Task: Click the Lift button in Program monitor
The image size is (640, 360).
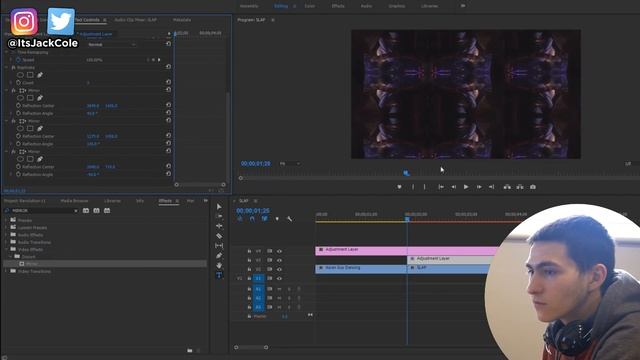Action: point(507,187)
